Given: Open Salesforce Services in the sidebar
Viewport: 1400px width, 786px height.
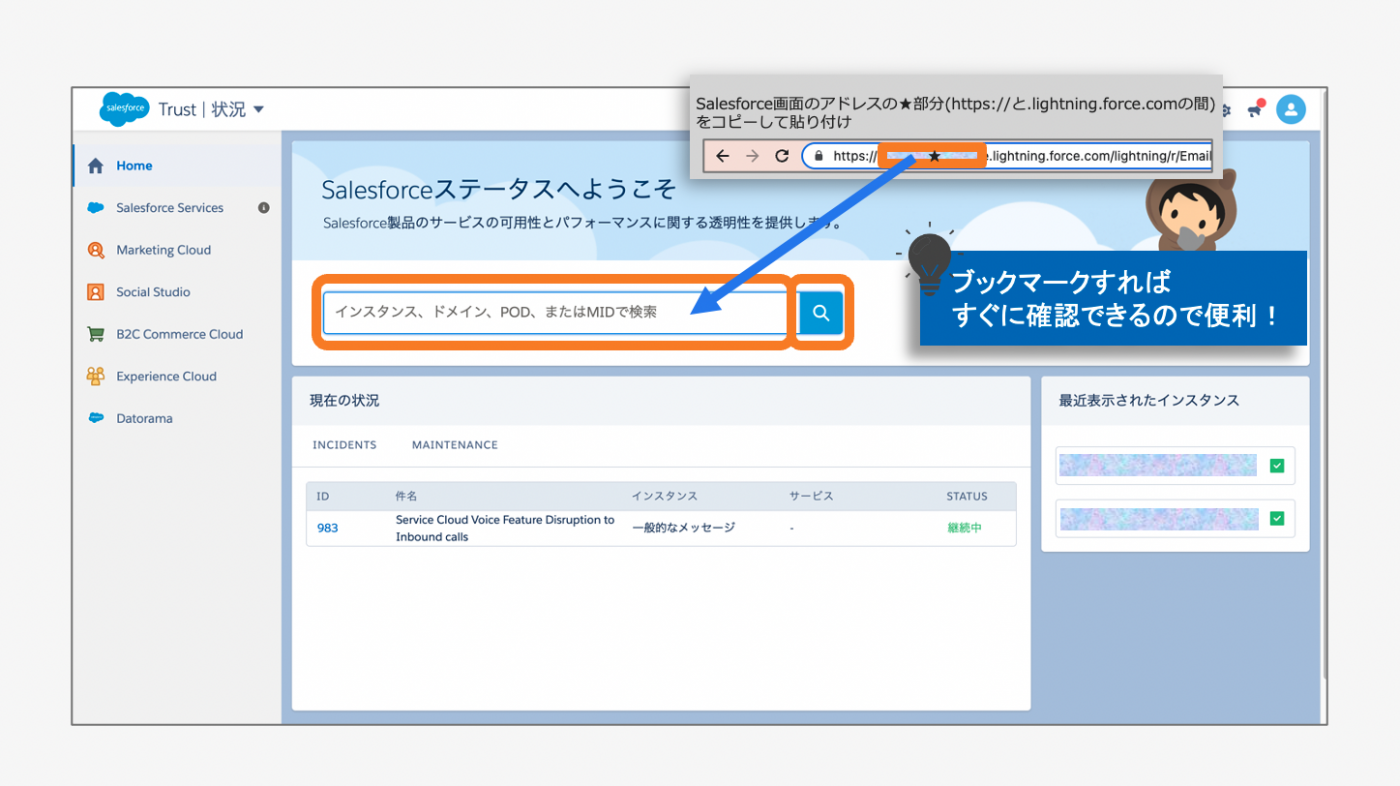Looking at the screenshot, I should pyautogui.click(x=170, y=208).
